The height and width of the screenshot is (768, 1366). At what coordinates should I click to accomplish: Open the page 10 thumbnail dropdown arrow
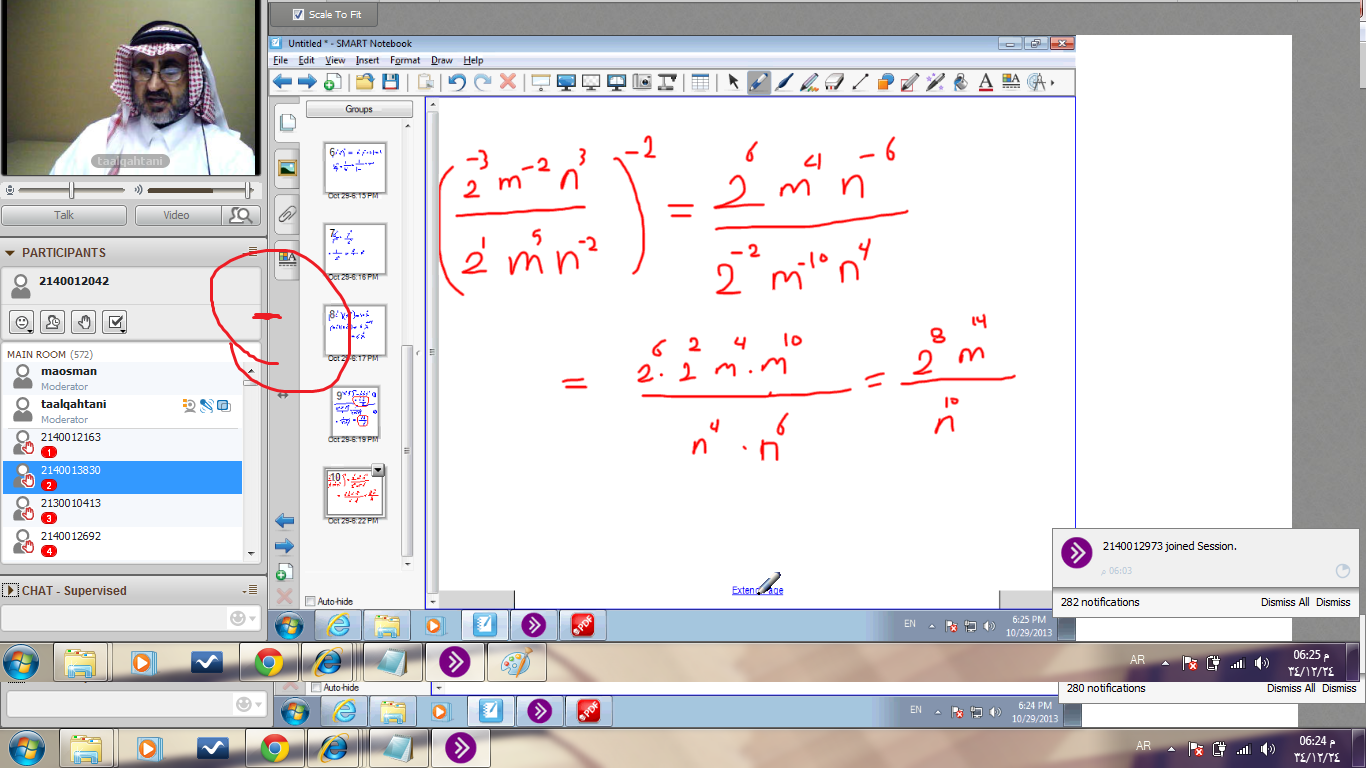pyautogui.click(x=378, y=470)
